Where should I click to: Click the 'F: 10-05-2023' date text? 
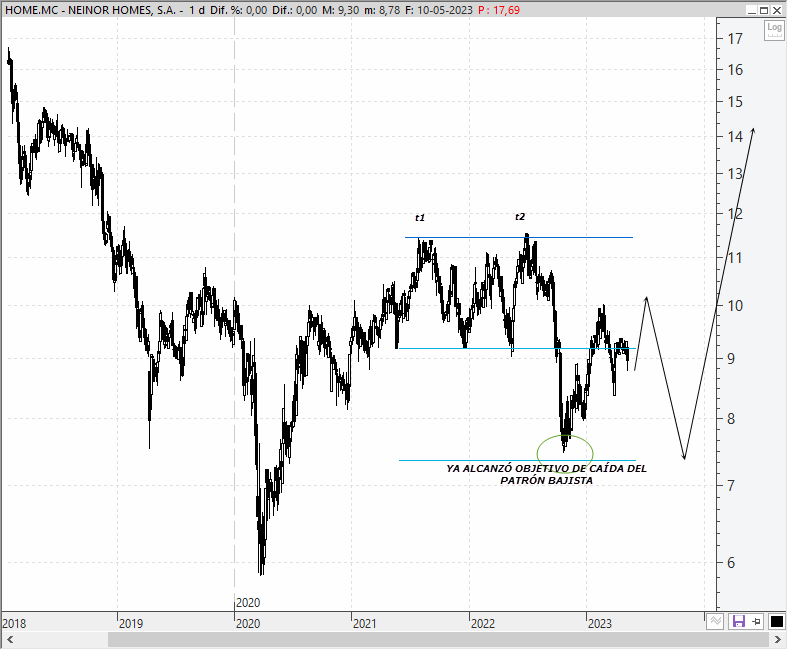click(438, 10)
